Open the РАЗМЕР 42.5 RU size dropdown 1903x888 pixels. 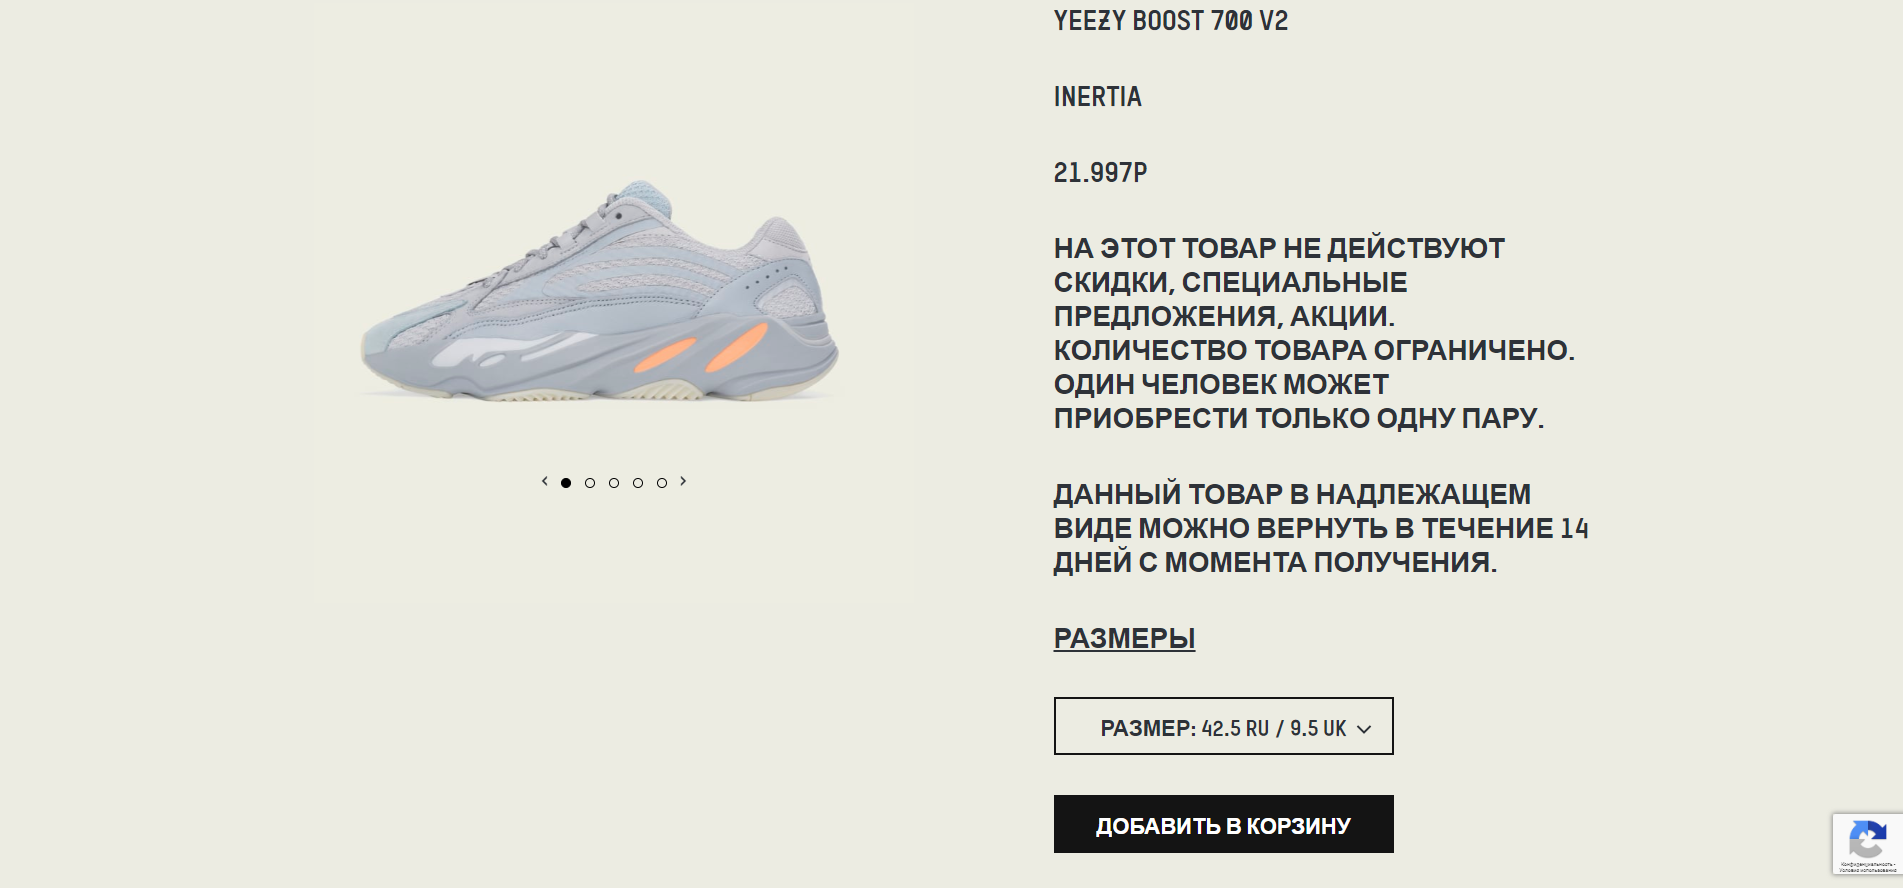coord(1223,726)
